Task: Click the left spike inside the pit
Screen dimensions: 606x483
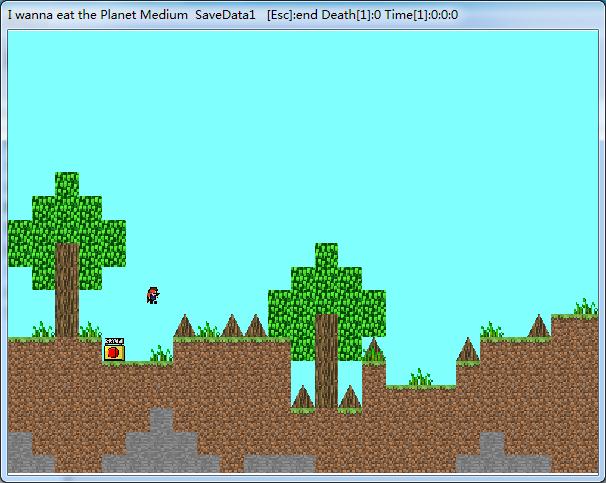Action: (x=302, y=398)
